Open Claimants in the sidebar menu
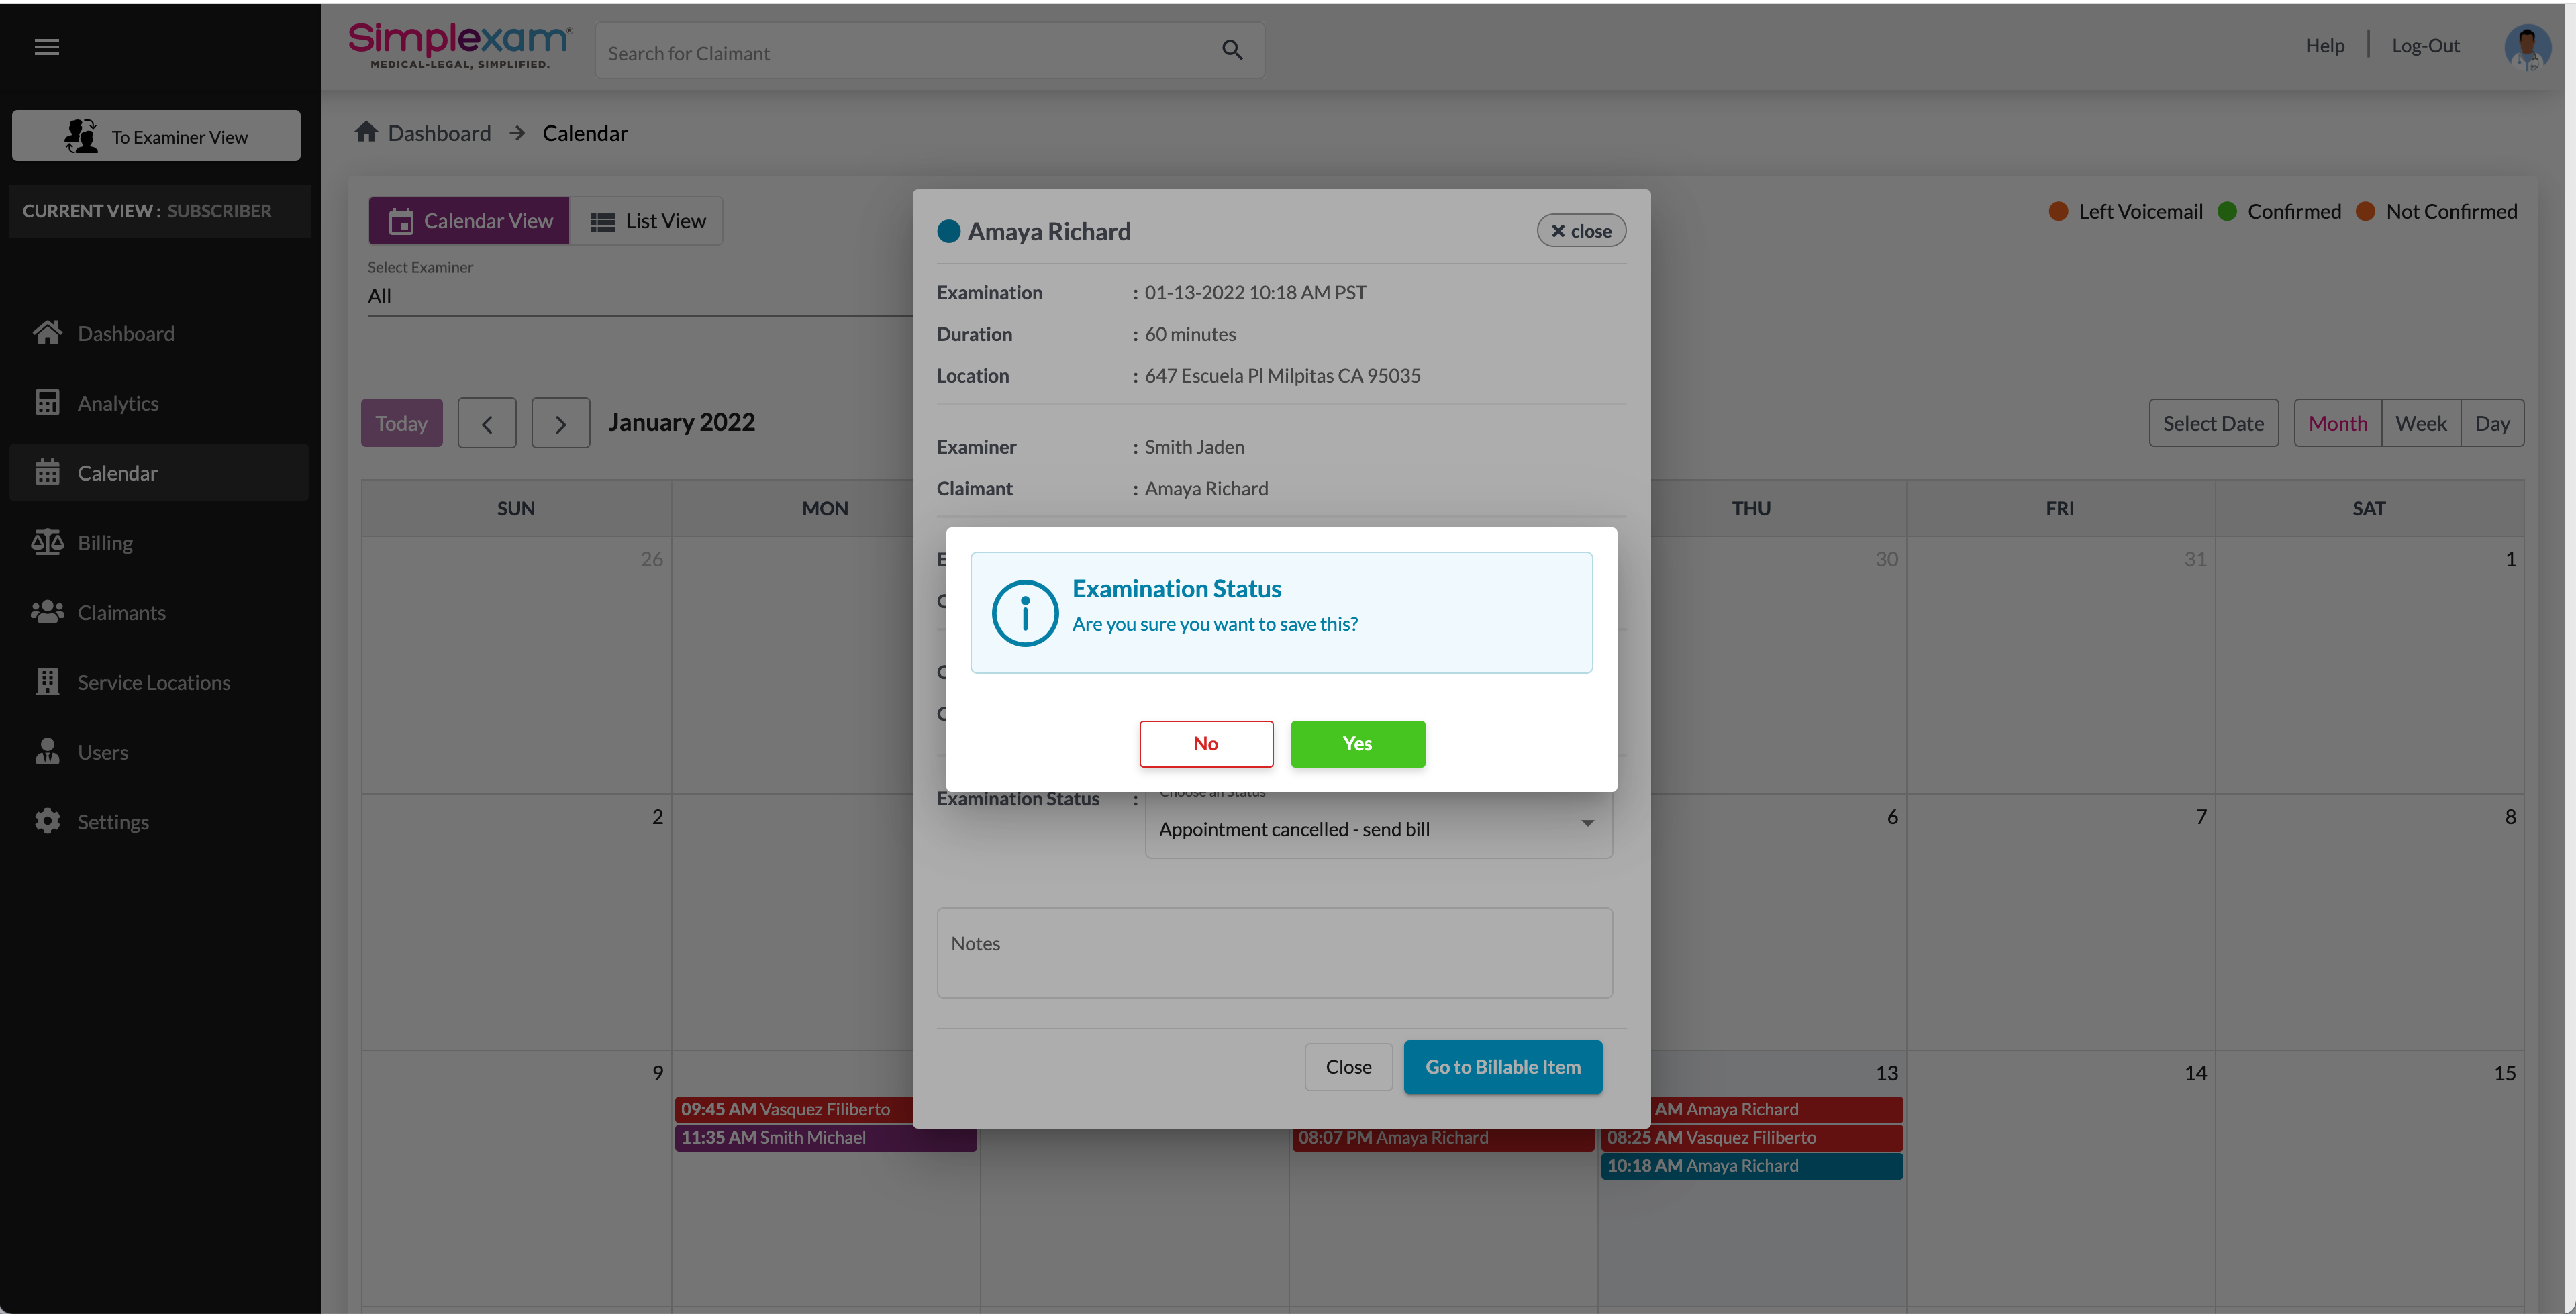Image resolution: width=2576 pixels, height=1314 pixels. [121, 612]
